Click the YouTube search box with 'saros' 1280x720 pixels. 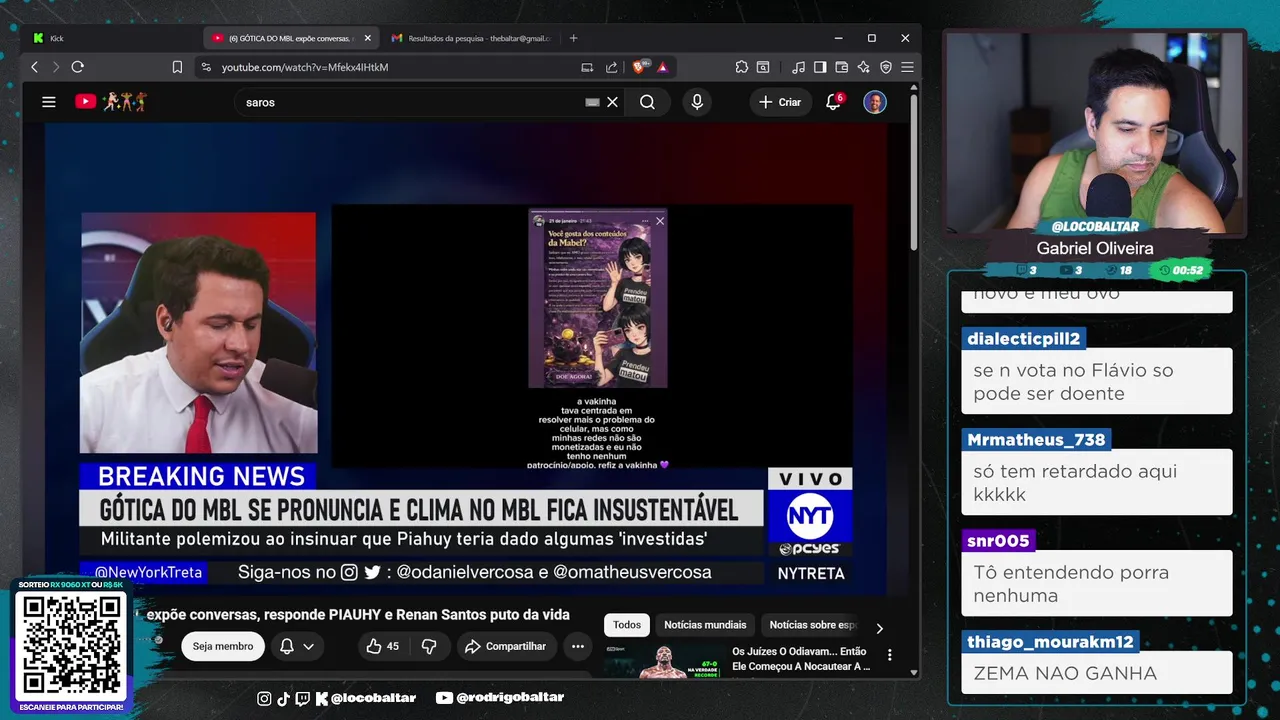(410, 102)
